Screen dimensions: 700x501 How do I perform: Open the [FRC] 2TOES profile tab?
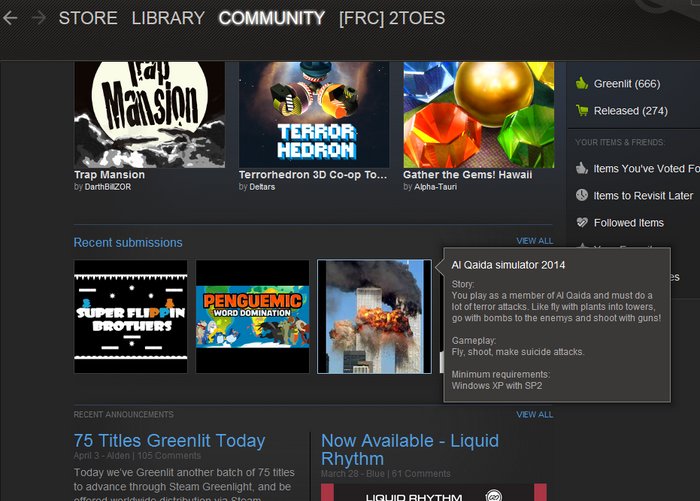(392, 18)
